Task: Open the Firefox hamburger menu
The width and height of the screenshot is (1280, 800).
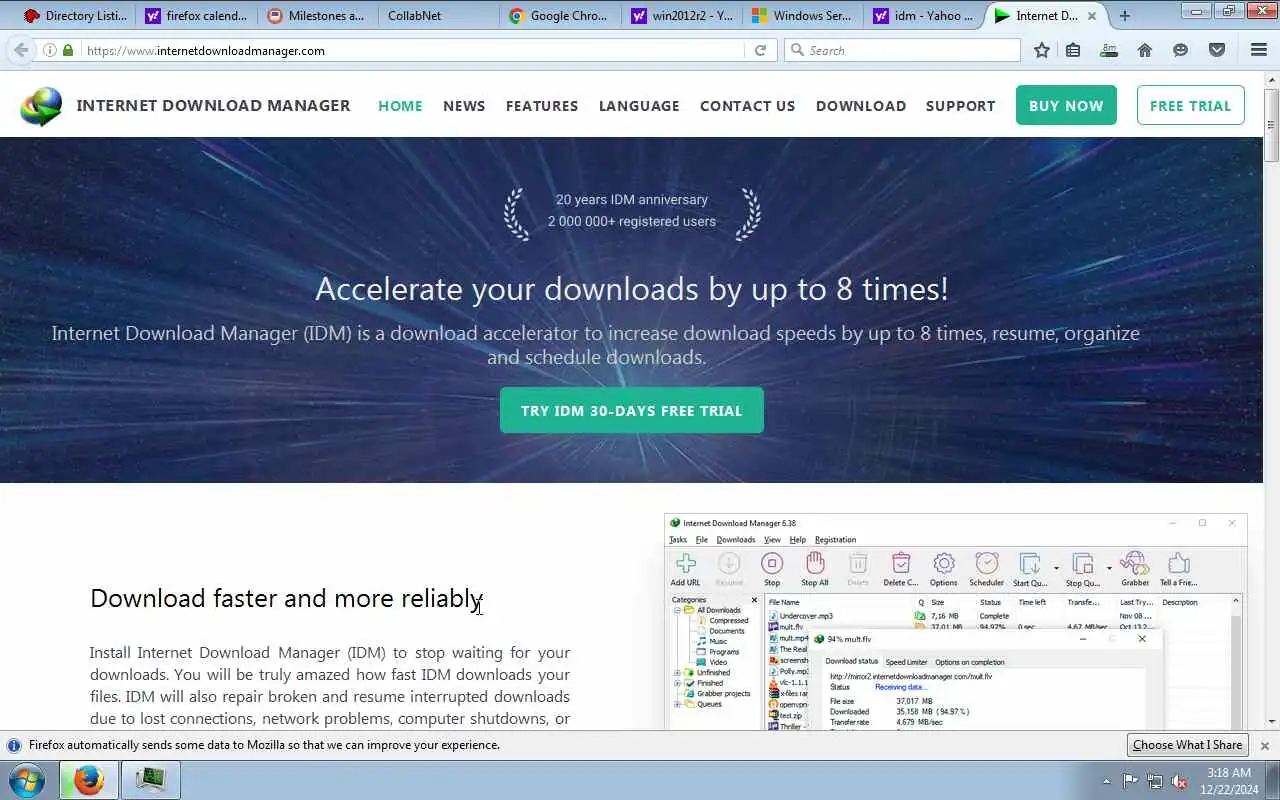Action: click(1259, 50)
